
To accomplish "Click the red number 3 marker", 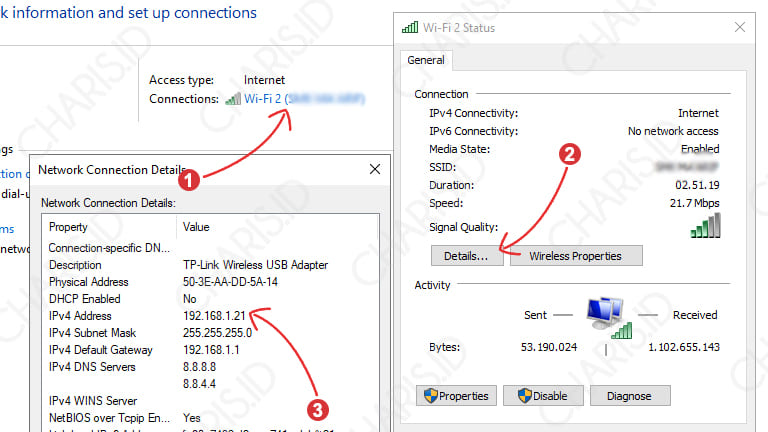I will [318, 408].
